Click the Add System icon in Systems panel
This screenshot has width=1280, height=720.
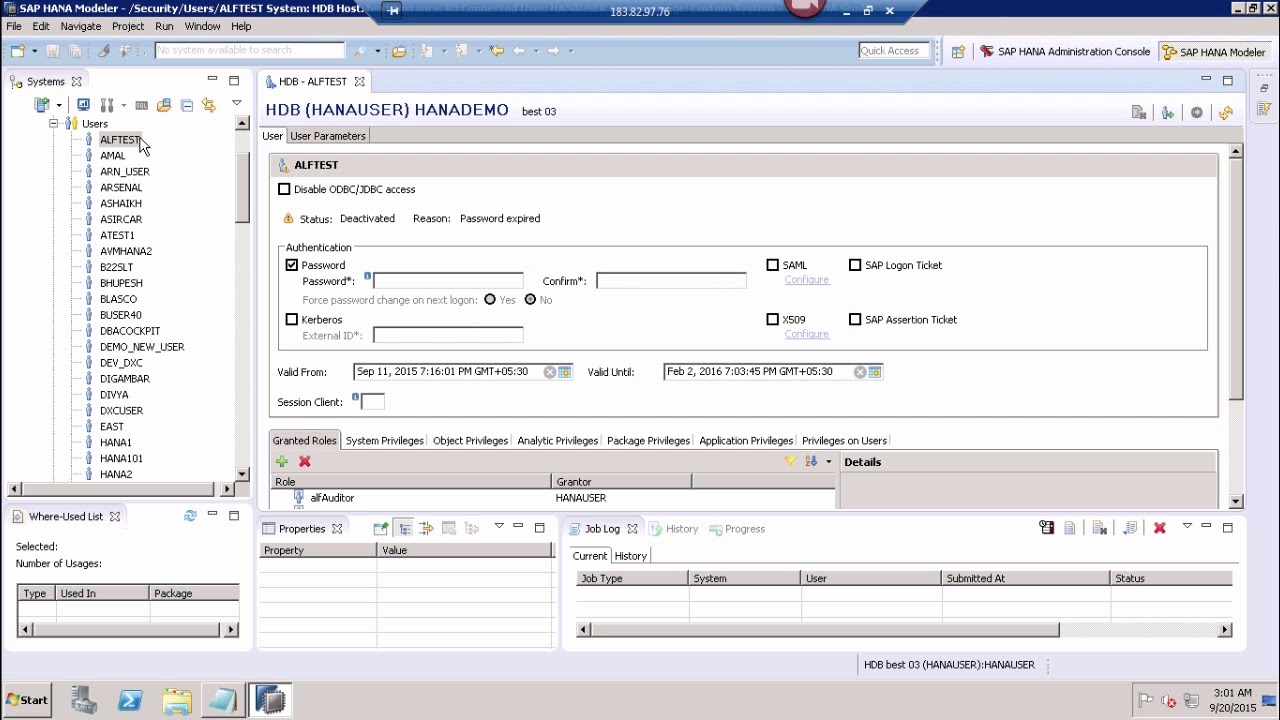coord(42,105)
